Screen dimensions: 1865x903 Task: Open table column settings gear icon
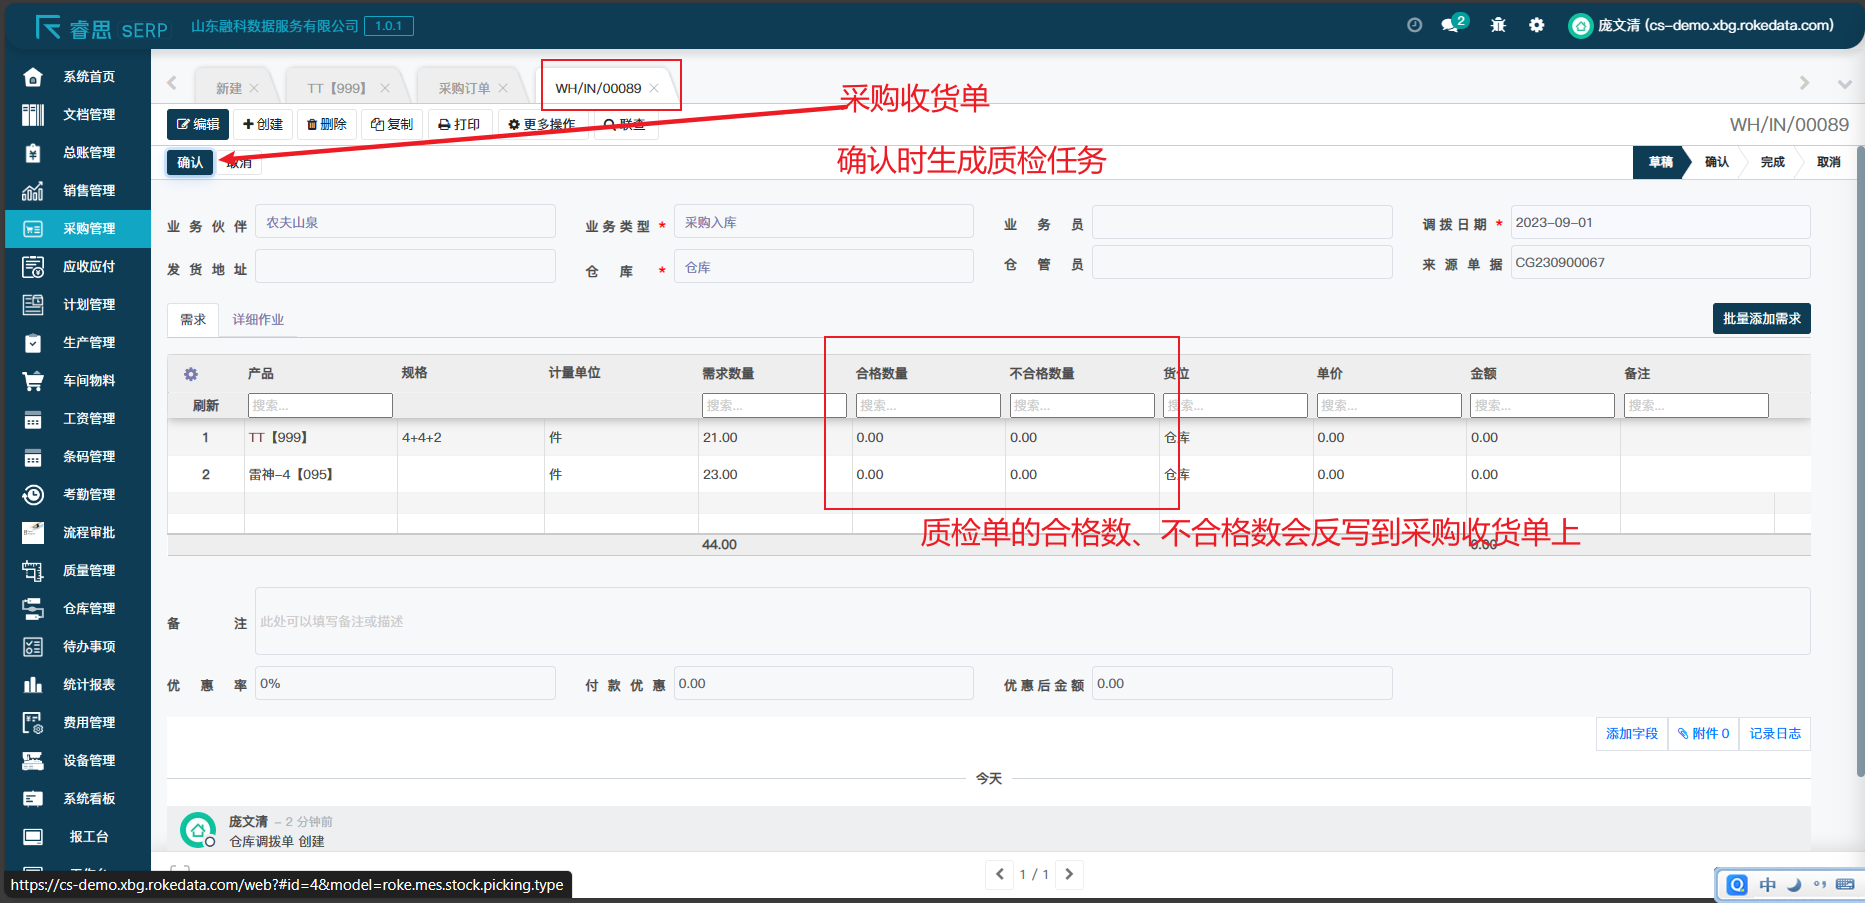pyautogui.click(x=191, y=374)
